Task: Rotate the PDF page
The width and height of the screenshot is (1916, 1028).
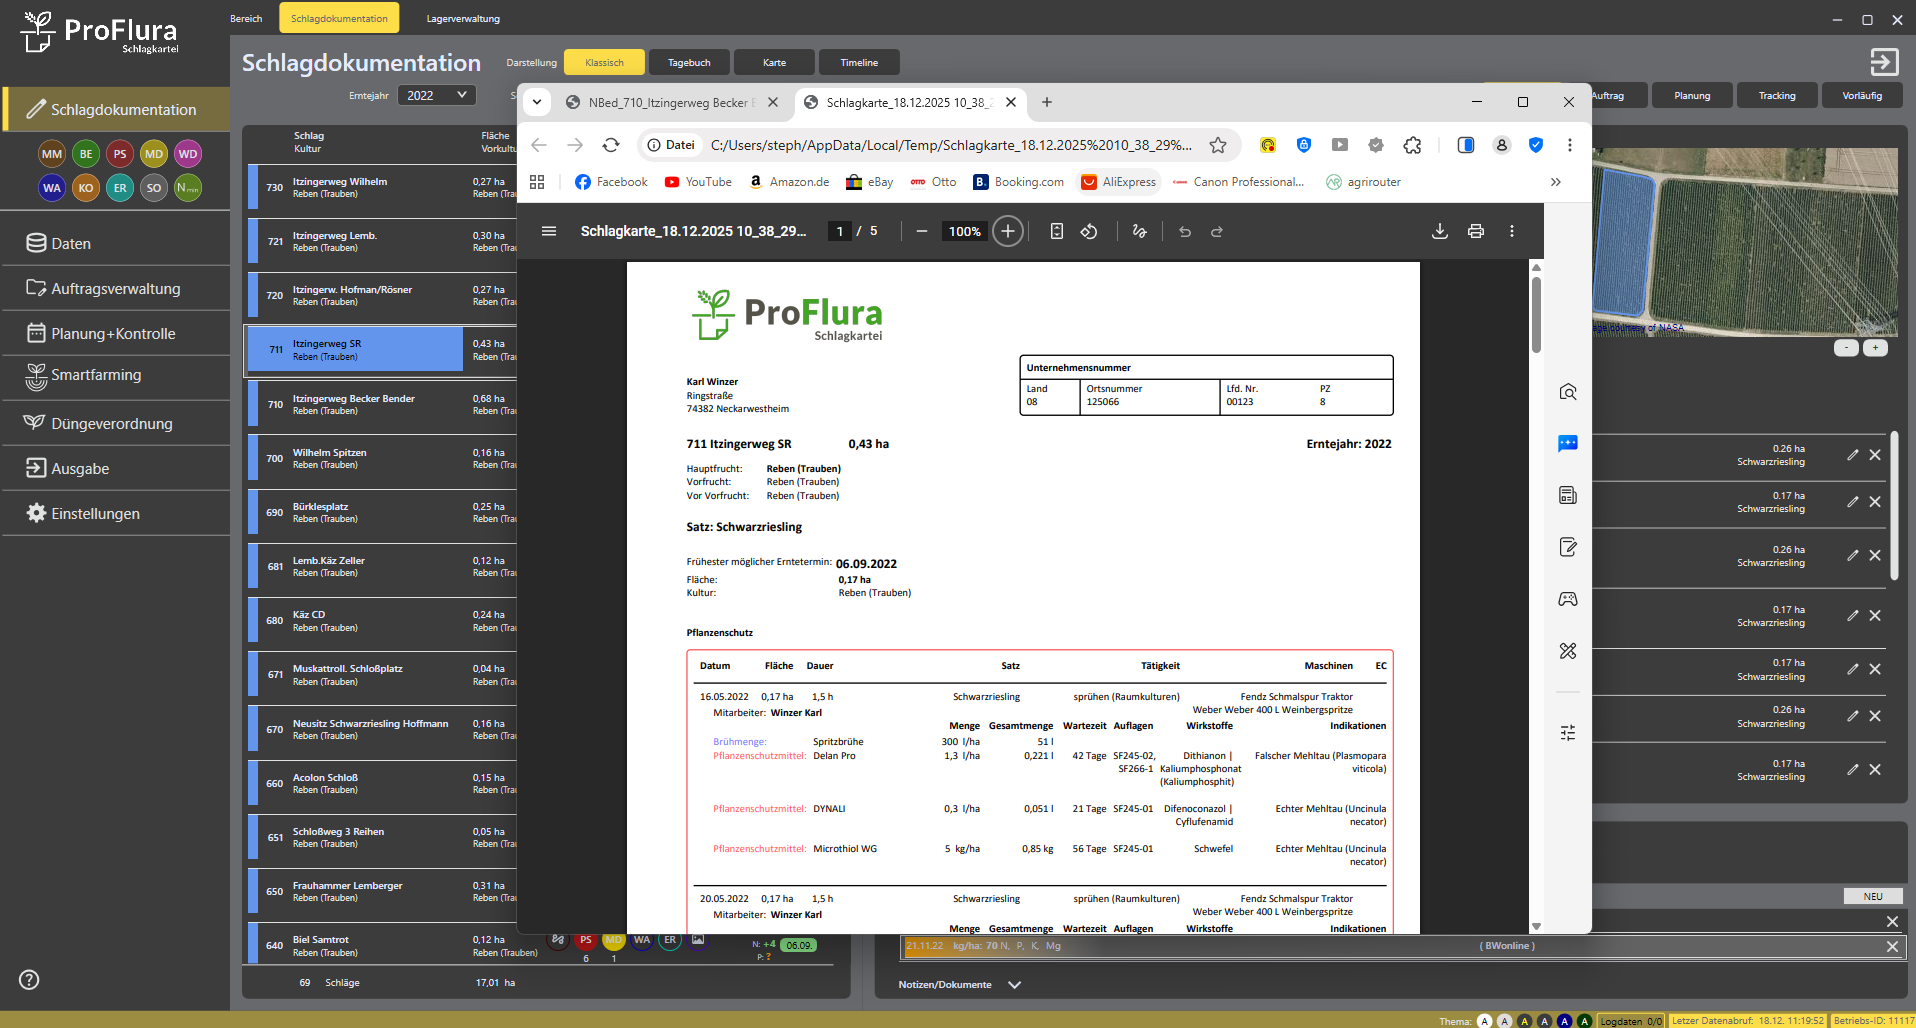Action: click(x=1089, y=231)
